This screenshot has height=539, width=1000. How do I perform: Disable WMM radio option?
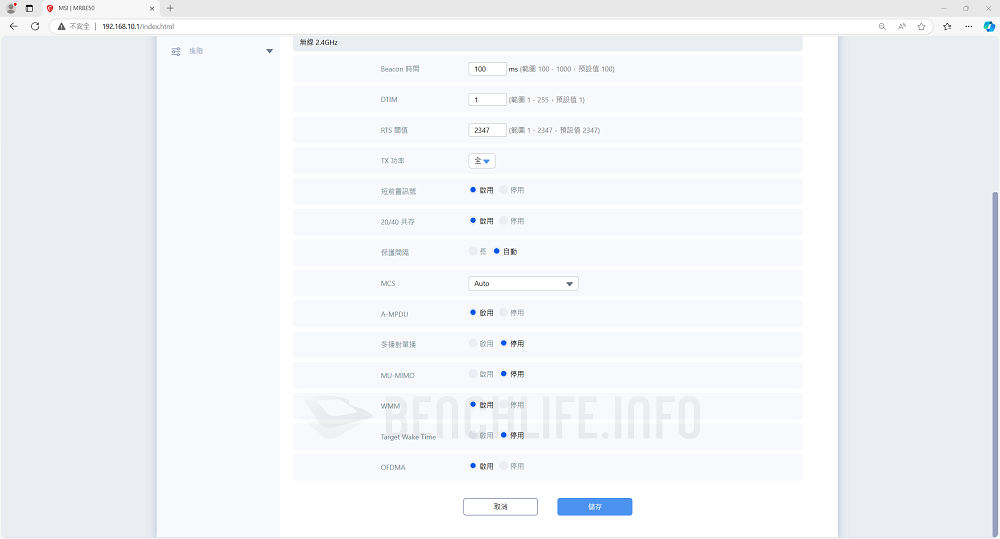click(x=504, y=404)
